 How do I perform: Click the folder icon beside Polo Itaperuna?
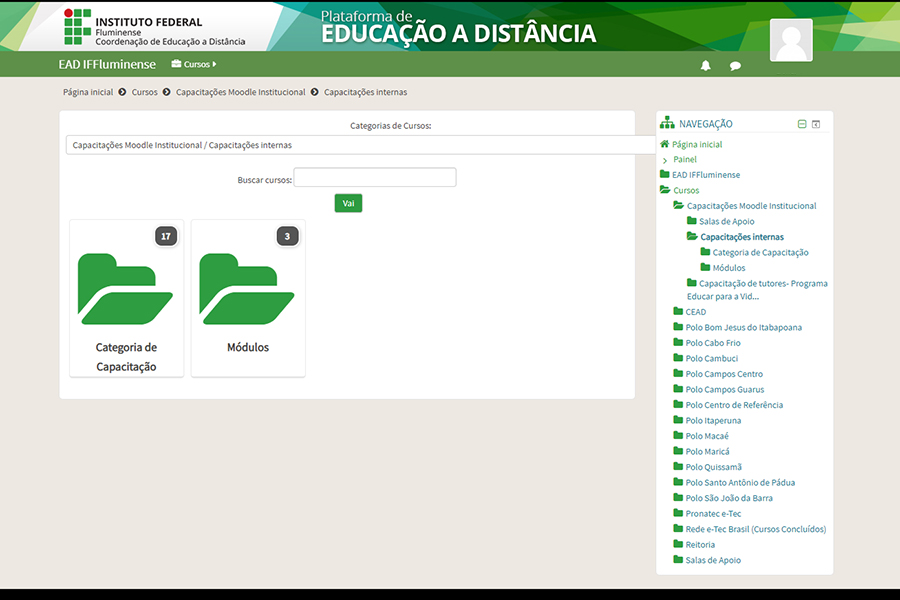(x=678, y=420)
